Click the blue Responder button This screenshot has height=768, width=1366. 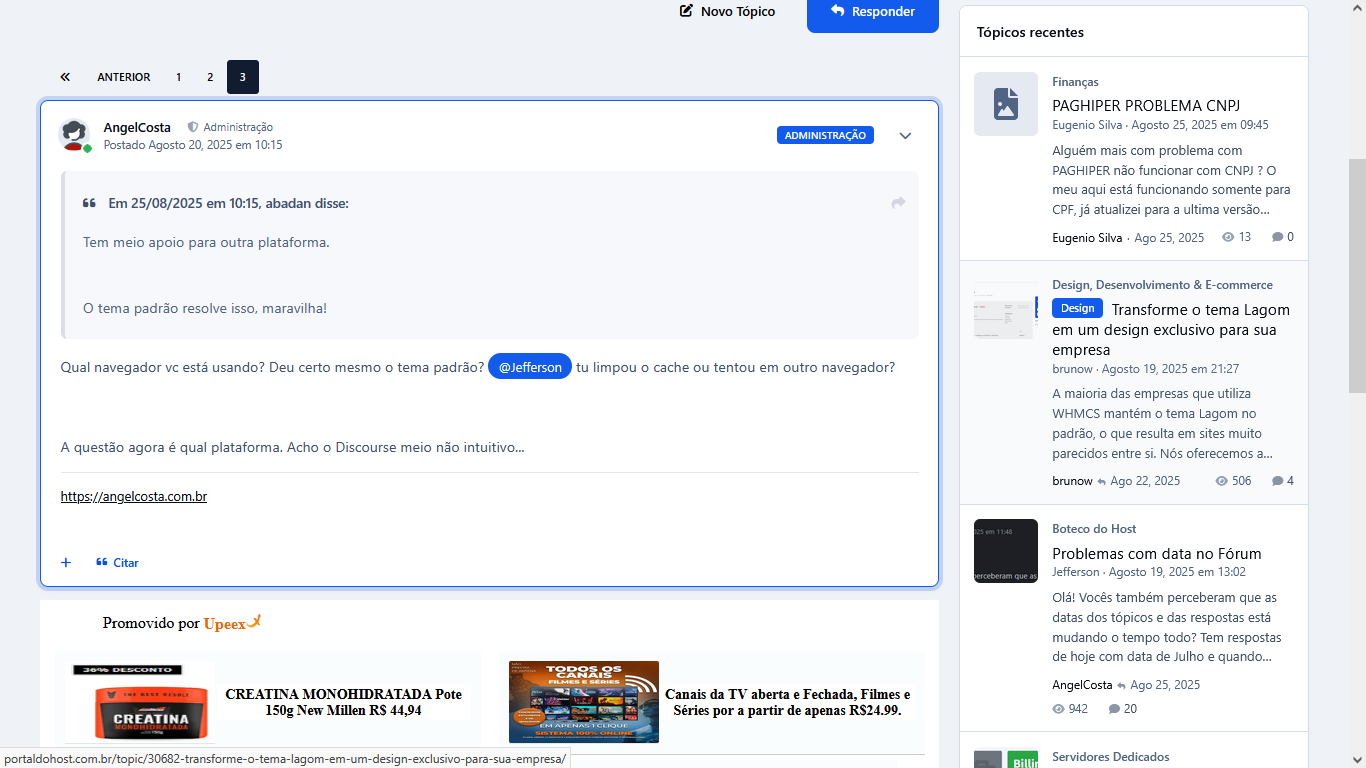[x=873, y=12]
